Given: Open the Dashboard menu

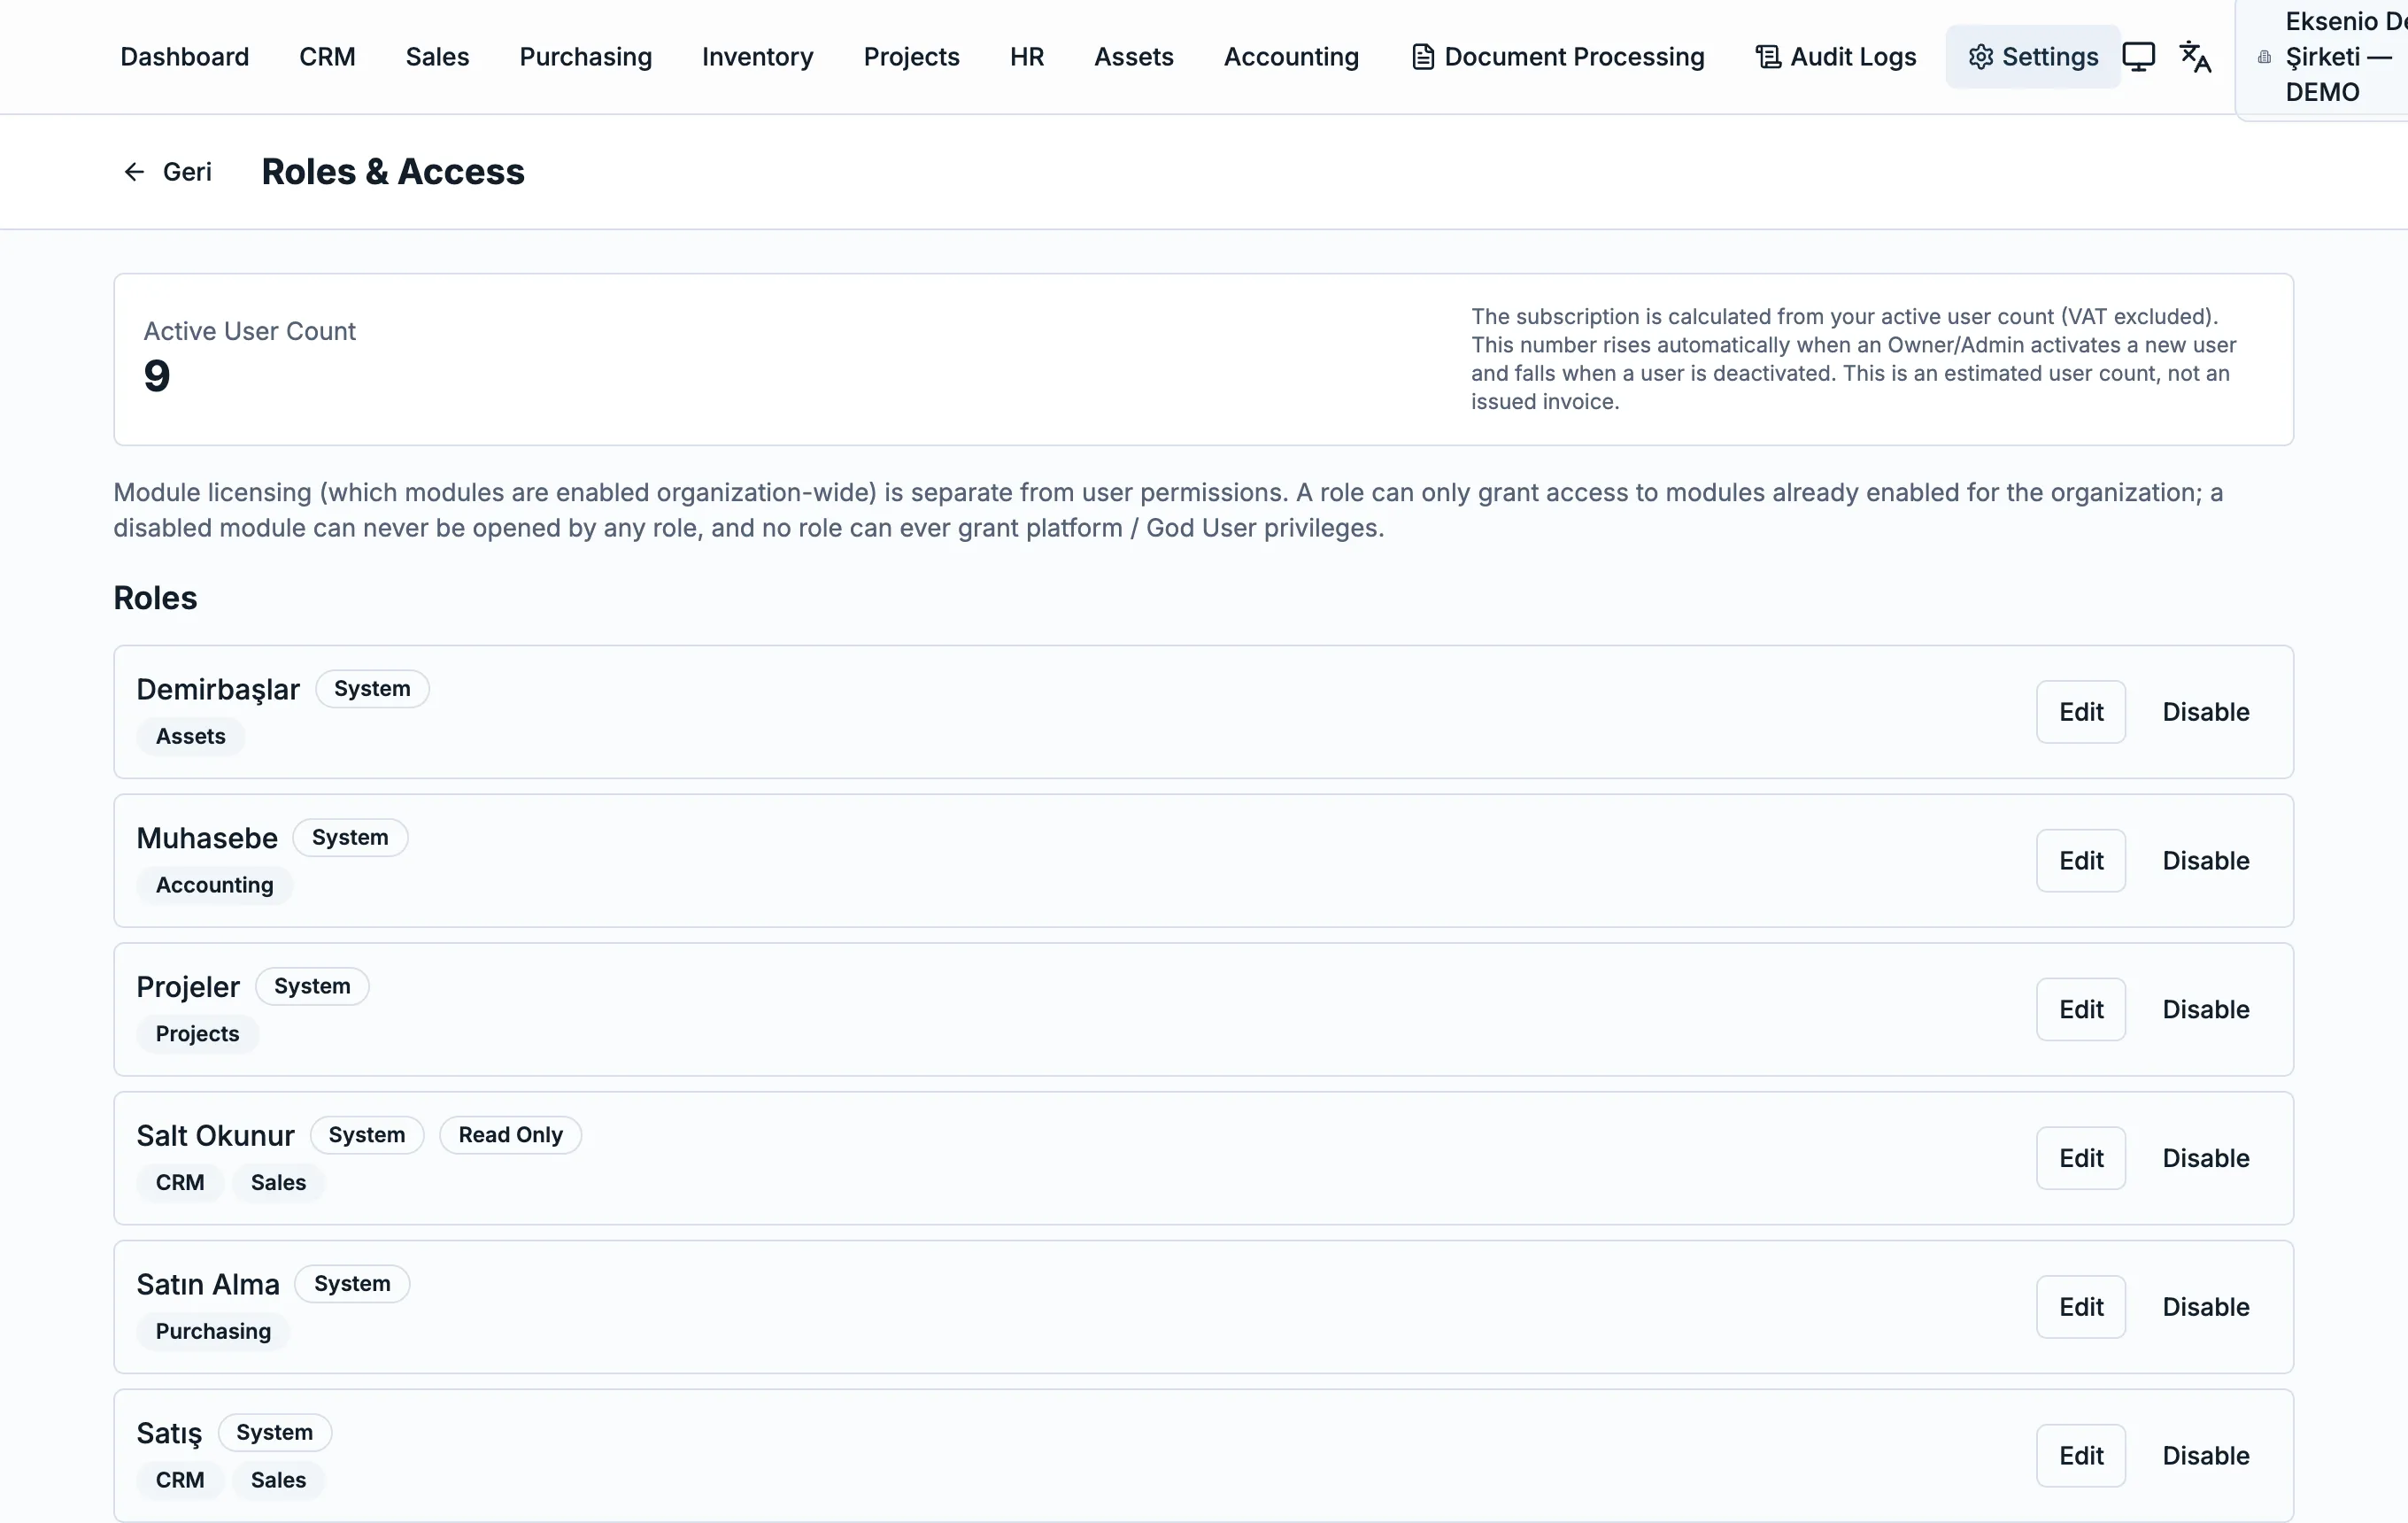Looking at the screenshot, I should click(x=185, y=57).
